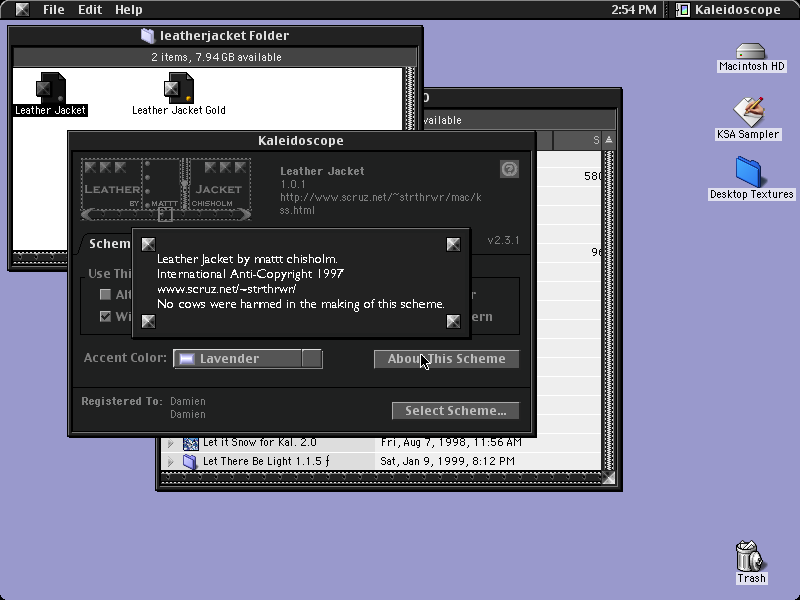Image resolution: width=800 pixels, height=600 pixels.
Task: Toggle the checked checkbox beginning with "Wi"
Action: (105, 316)
